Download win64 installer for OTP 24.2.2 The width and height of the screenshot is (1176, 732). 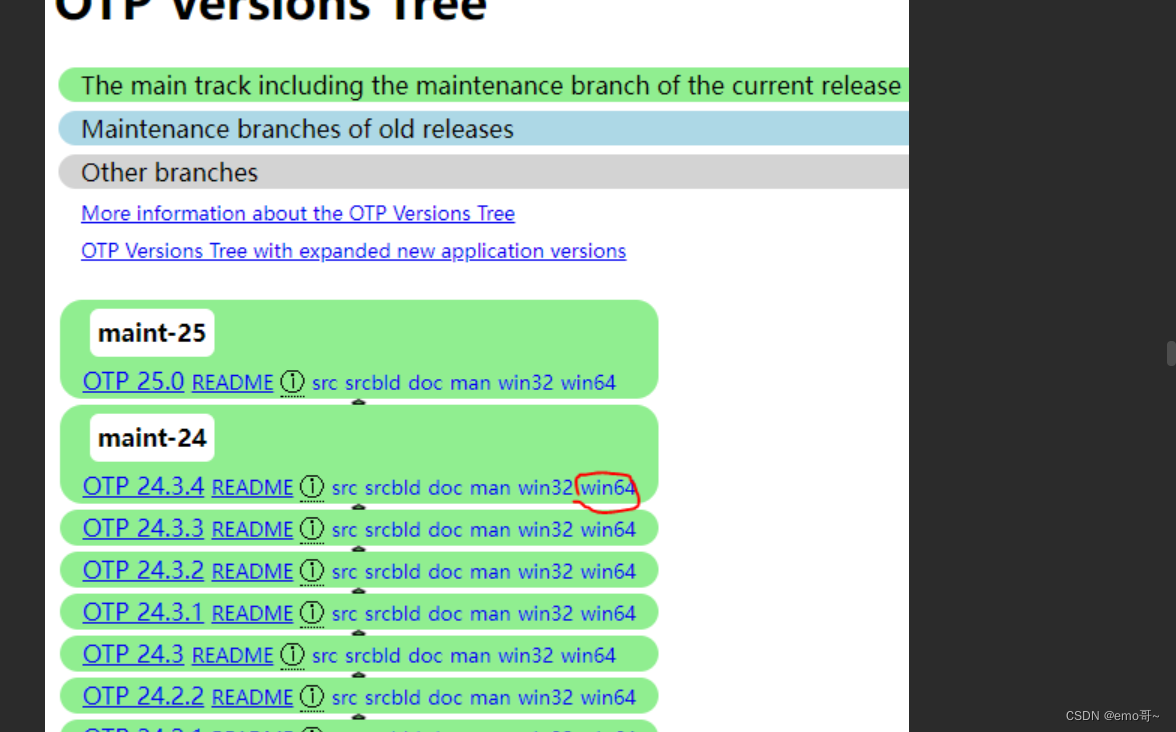(x=608, y=698)
